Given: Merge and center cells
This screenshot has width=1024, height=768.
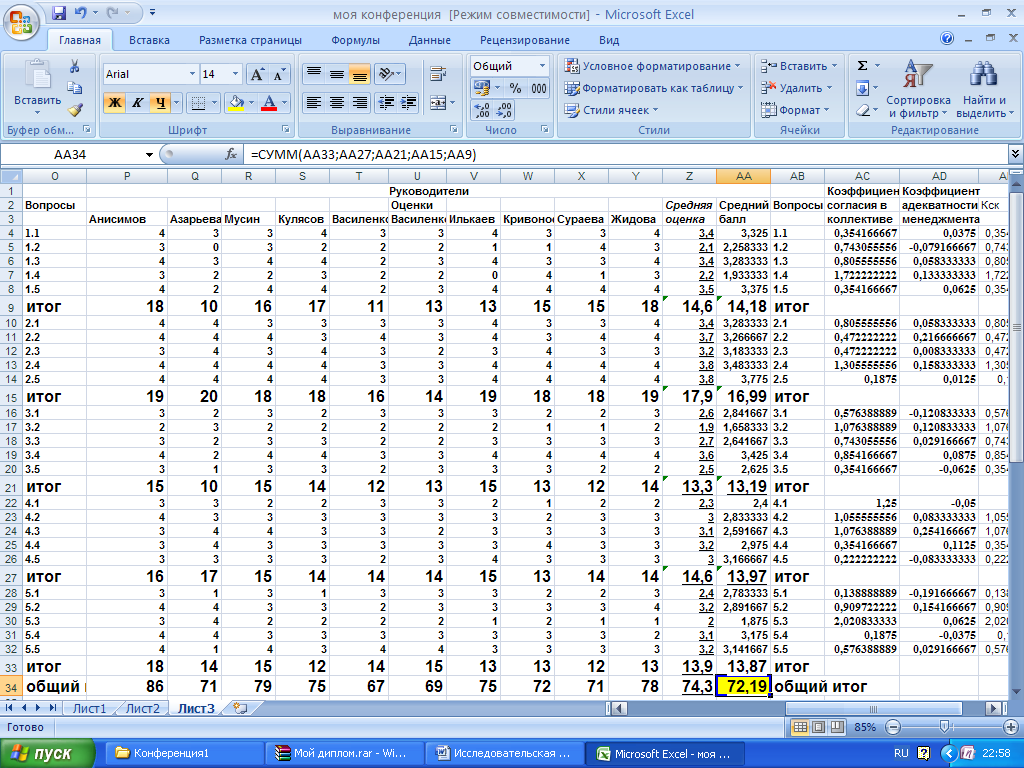Looking at the screenshot, I should (x=438, y=103).
